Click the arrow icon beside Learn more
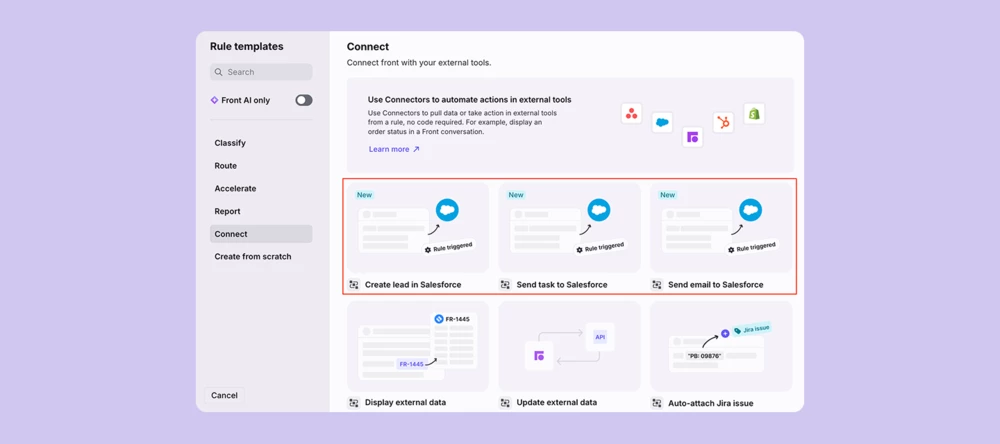This screenshot has height=444, width=1000. pyautogui.click(x=416, y=149)
